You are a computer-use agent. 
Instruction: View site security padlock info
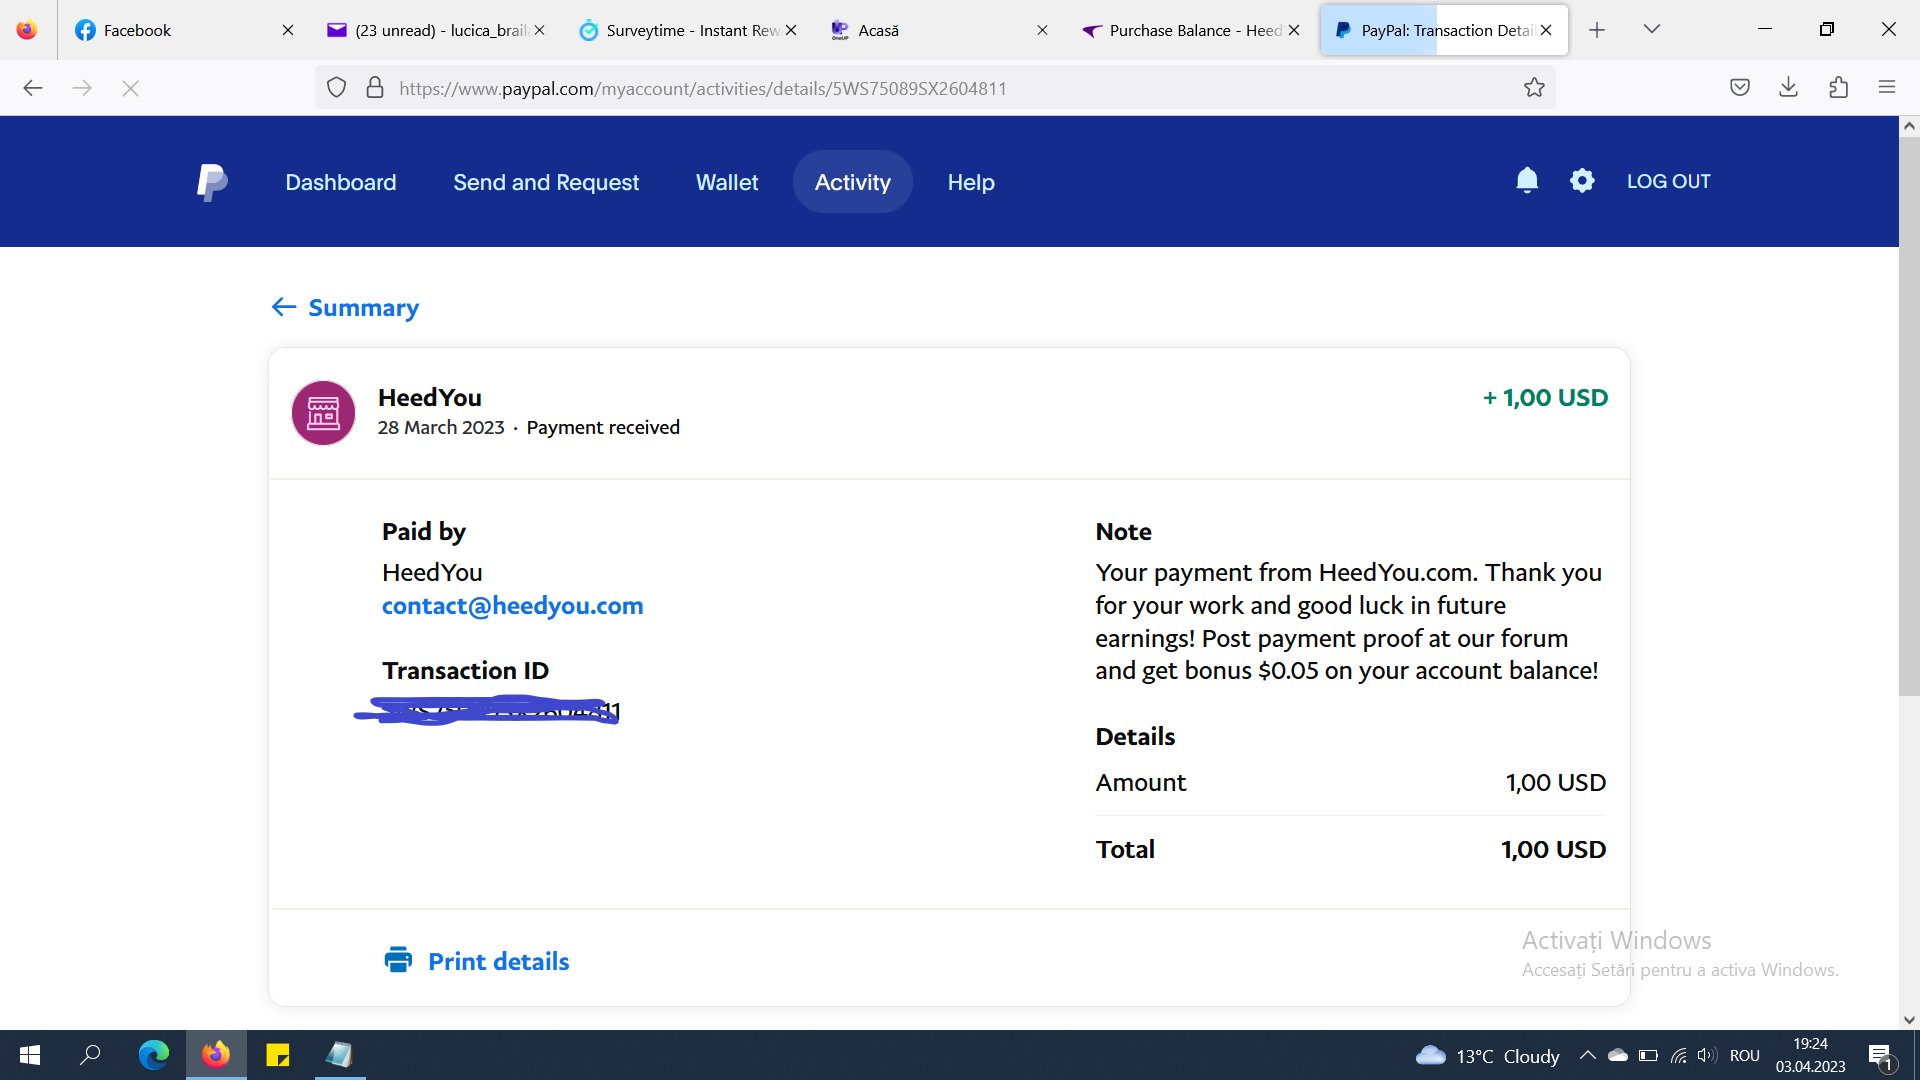[375, 88]
